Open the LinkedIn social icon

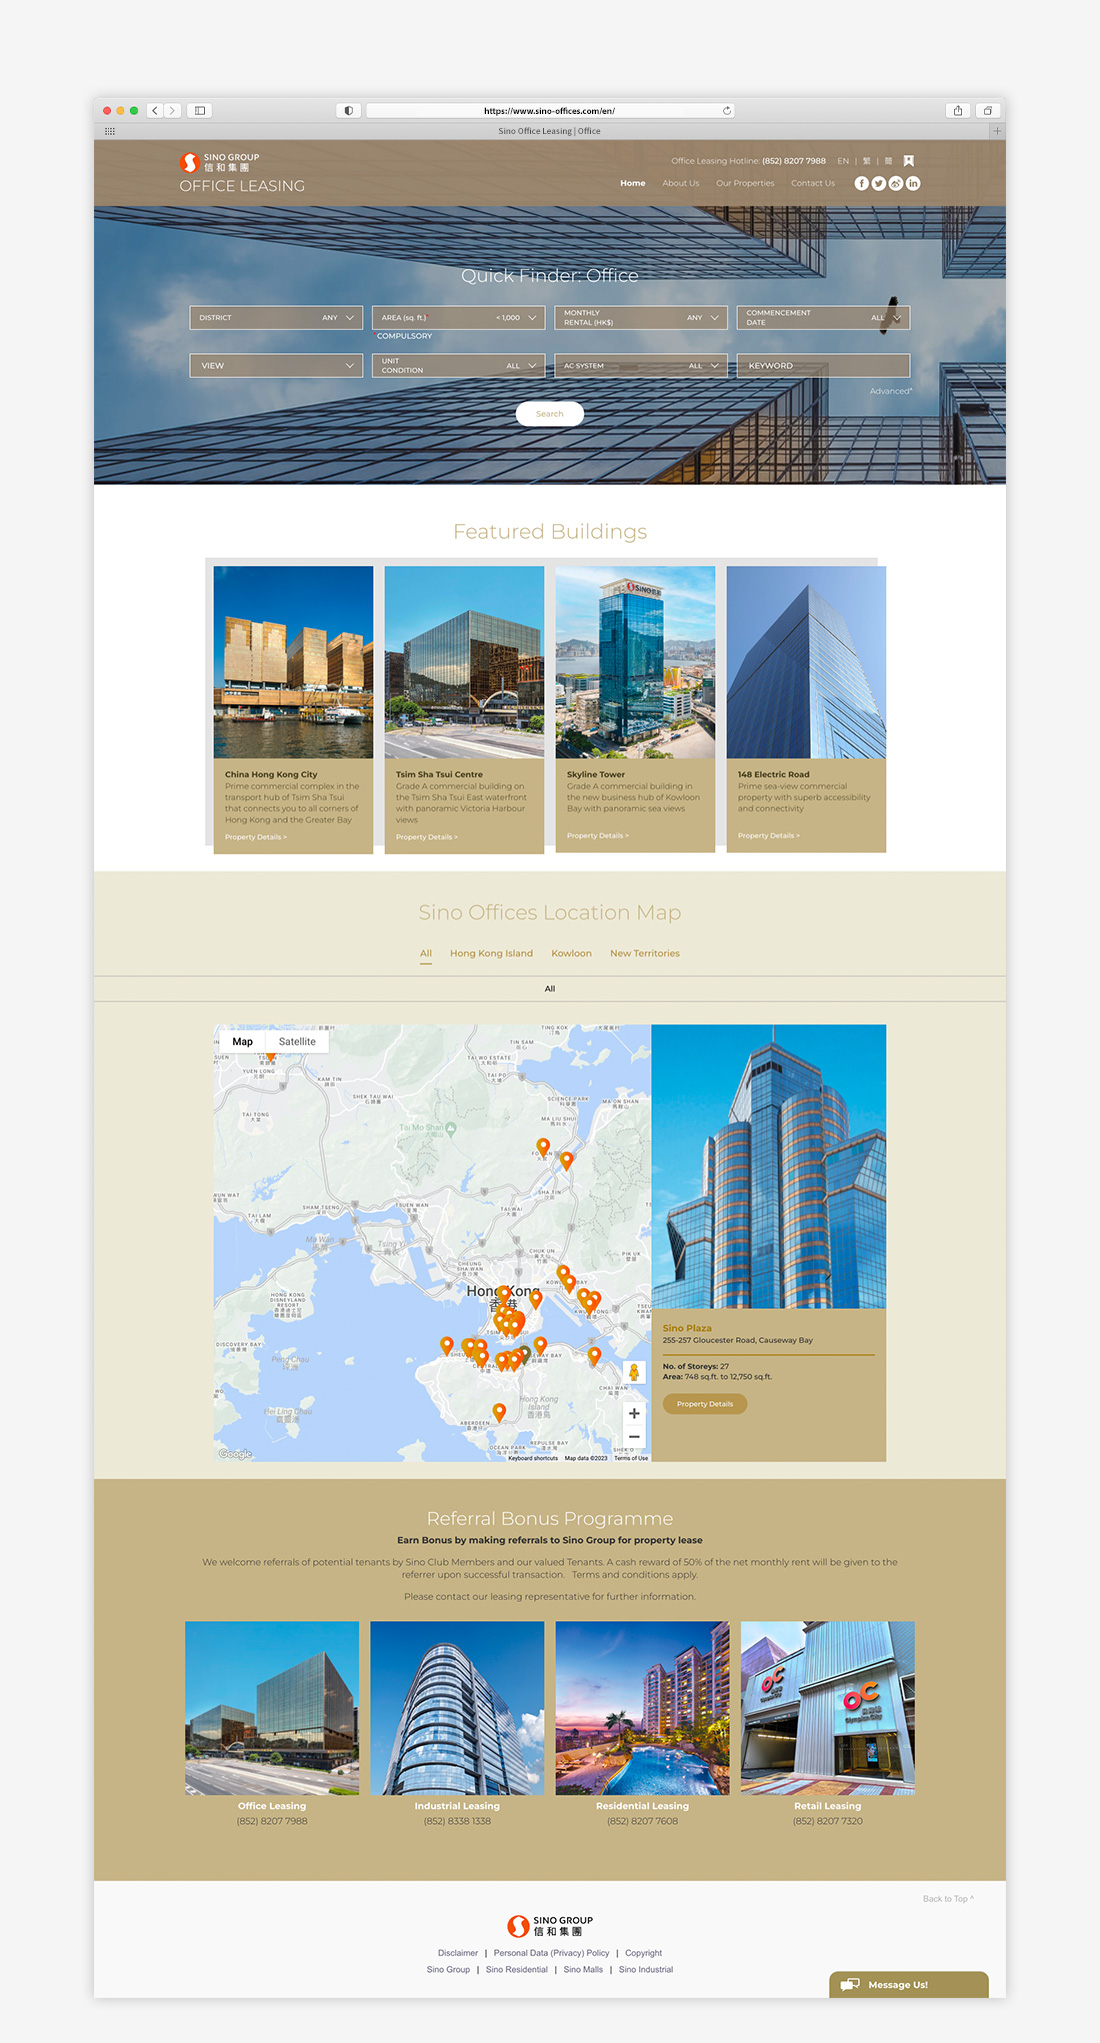point(913,183)
